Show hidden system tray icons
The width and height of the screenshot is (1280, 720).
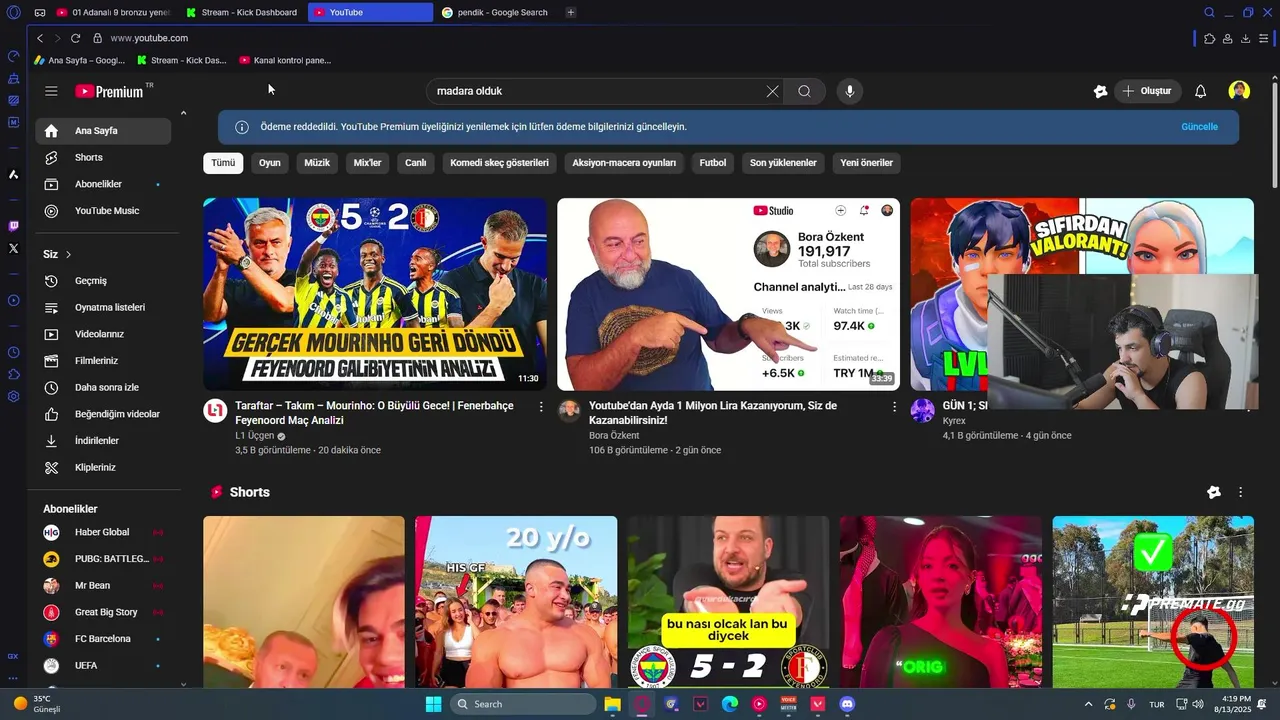coord(1088,704)
